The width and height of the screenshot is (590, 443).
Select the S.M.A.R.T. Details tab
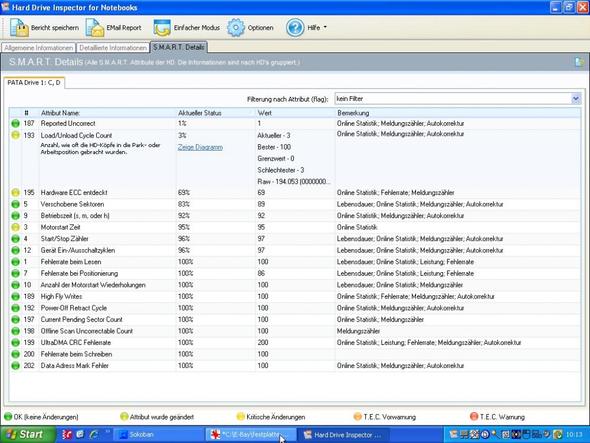click(x=179, y=47)
